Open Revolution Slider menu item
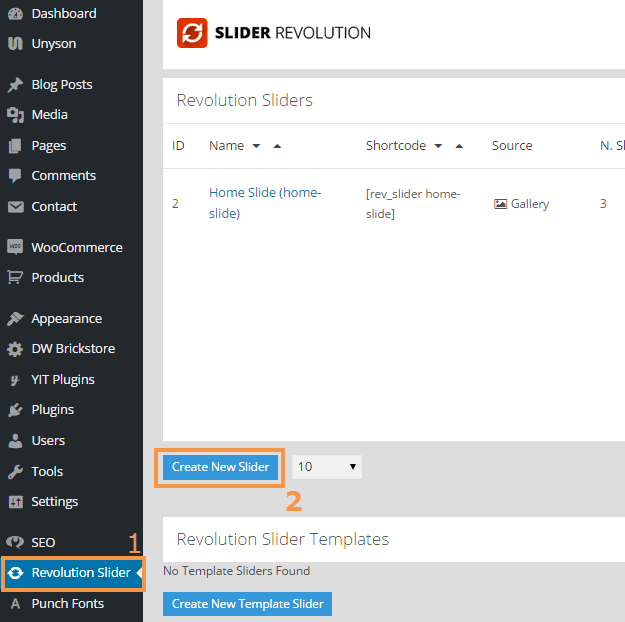 click(x=80, y=573)
